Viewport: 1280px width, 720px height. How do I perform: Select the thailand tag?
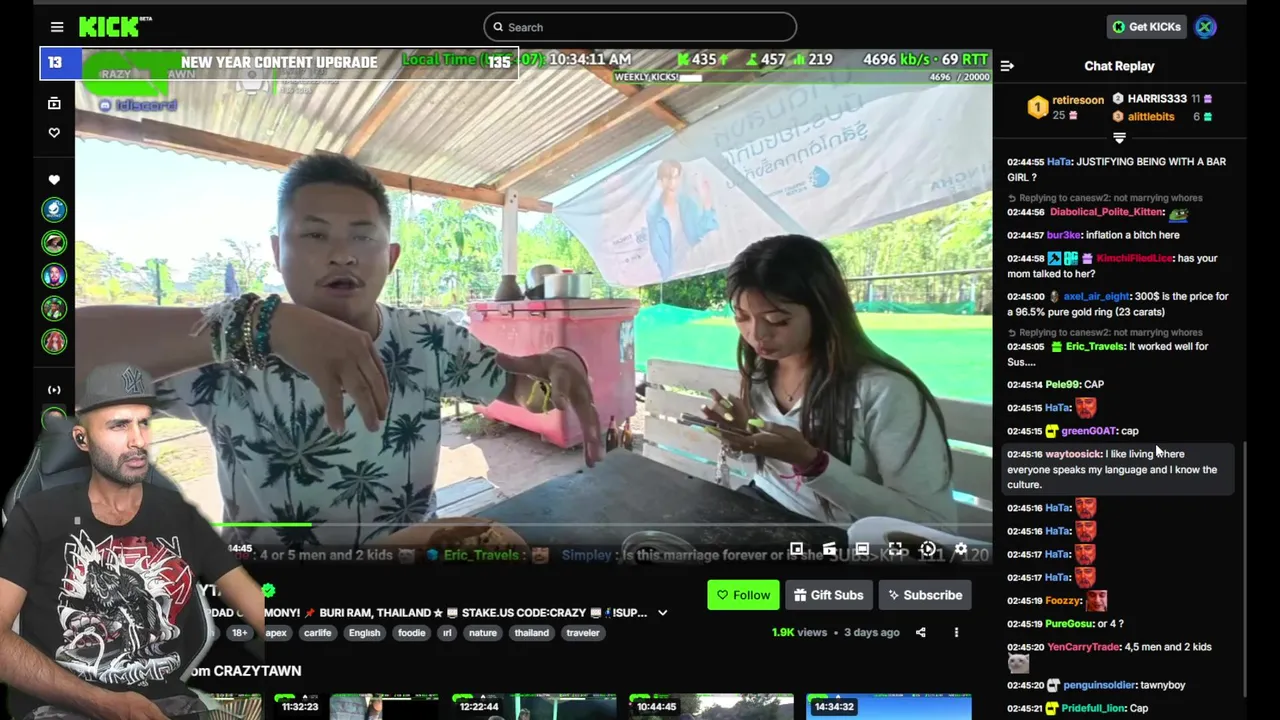pos(531,633)
